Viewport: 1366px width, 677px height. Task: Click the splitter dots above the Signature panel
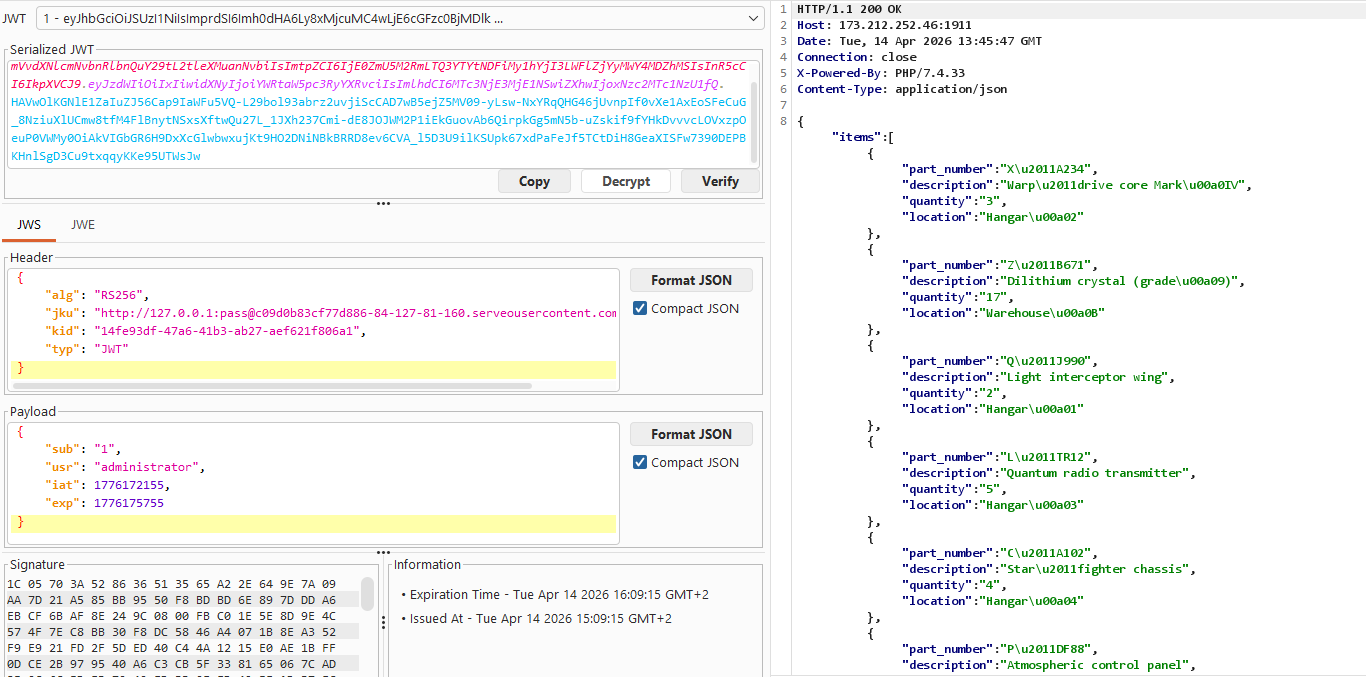tap(383, 551)
